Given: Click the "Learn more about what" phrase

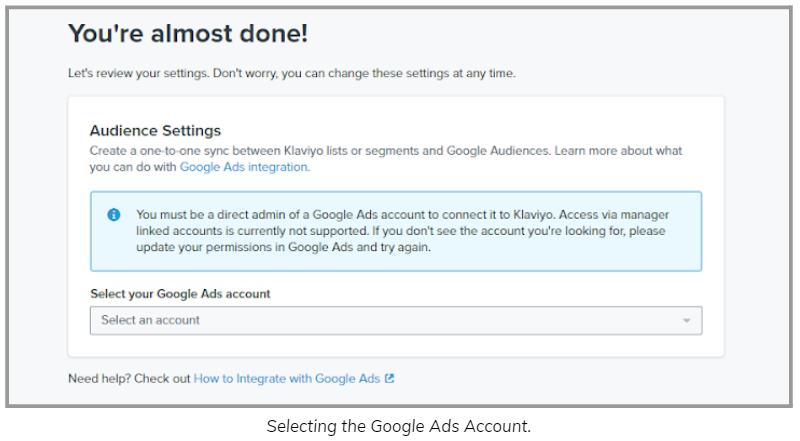Looking at the screenshot, I should pos(618,151).
